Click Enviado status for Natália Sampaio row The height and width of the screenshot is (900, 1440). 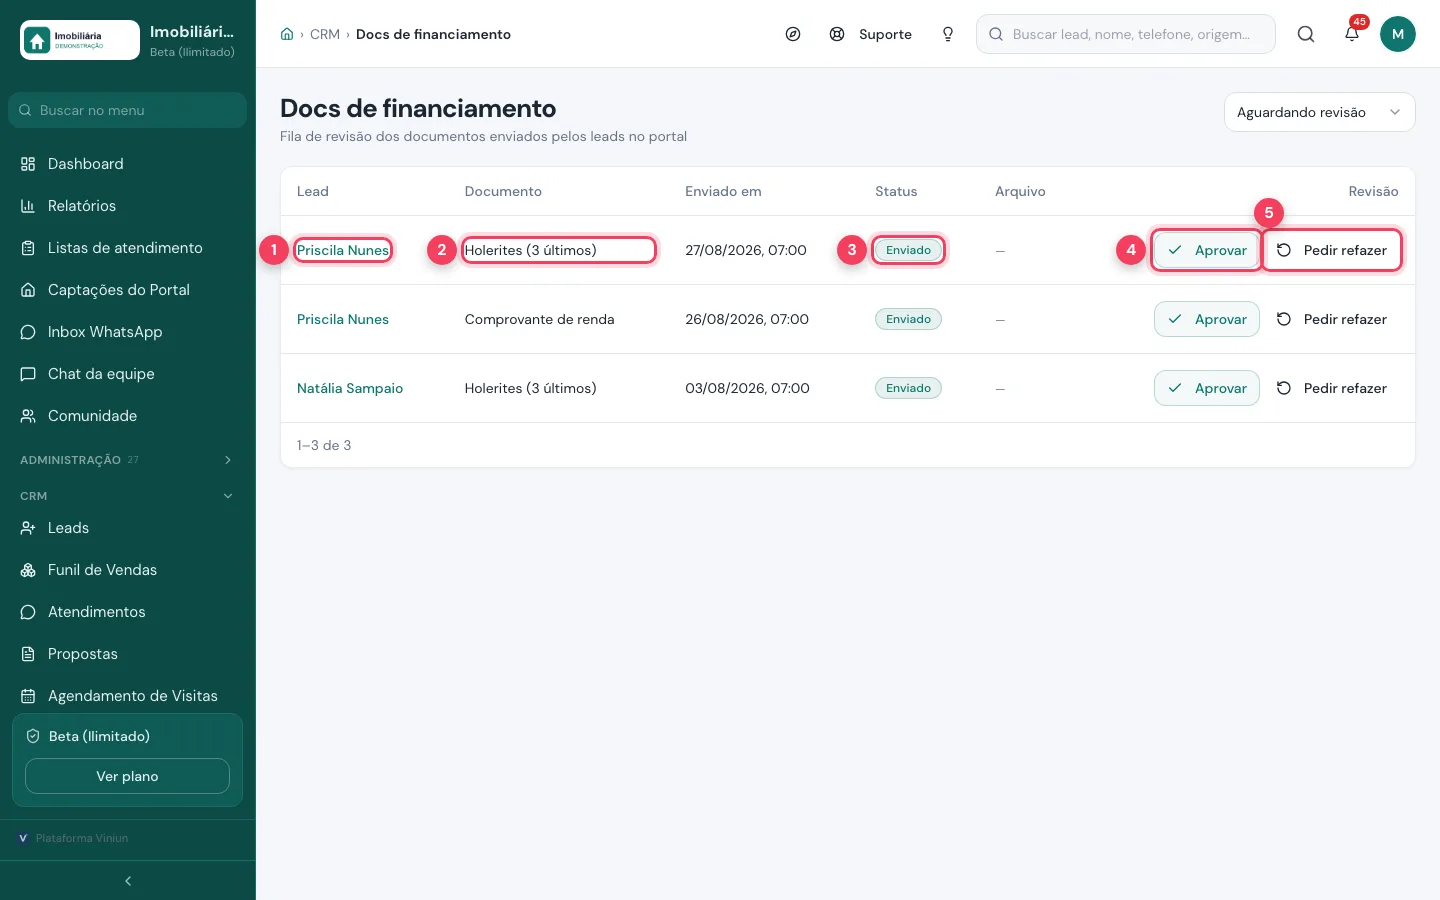click(x=908, y=388)
